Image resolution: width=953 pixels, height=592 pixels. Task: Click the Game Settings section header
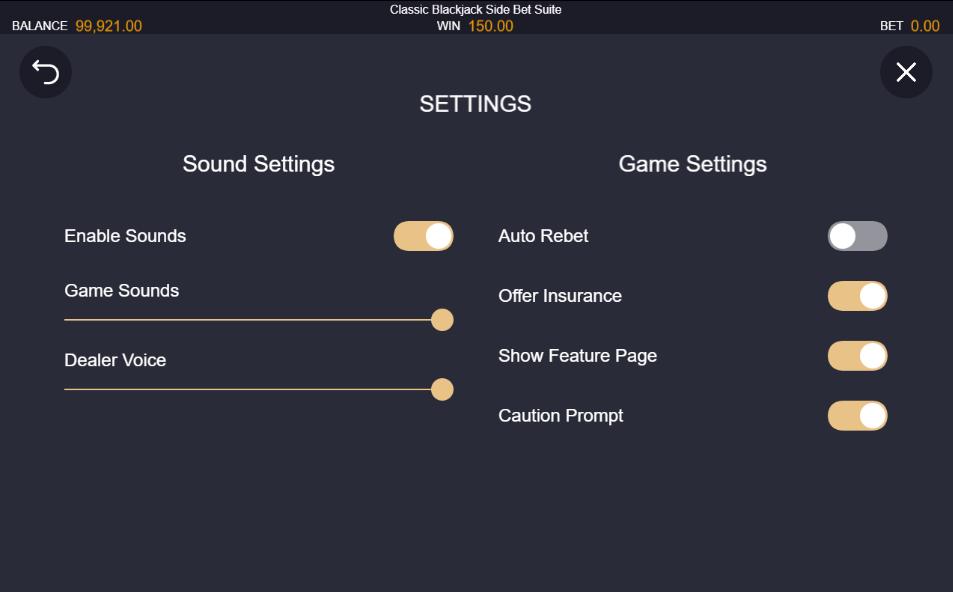(x=692, y=164)
